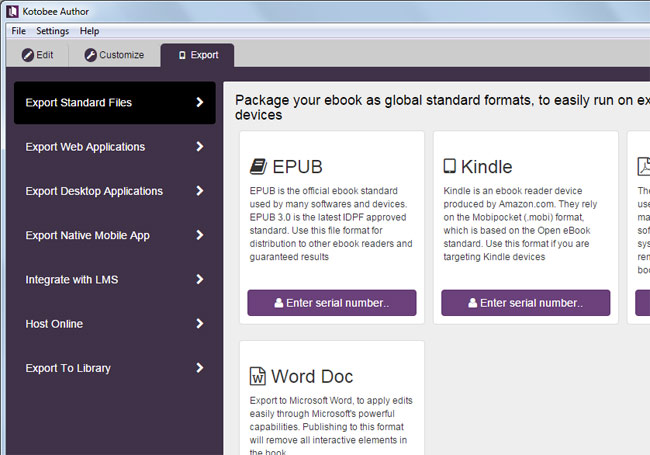Click the wrench icon on Customize tab
Screen dimensions: 650x455
(x=90, y=55)
